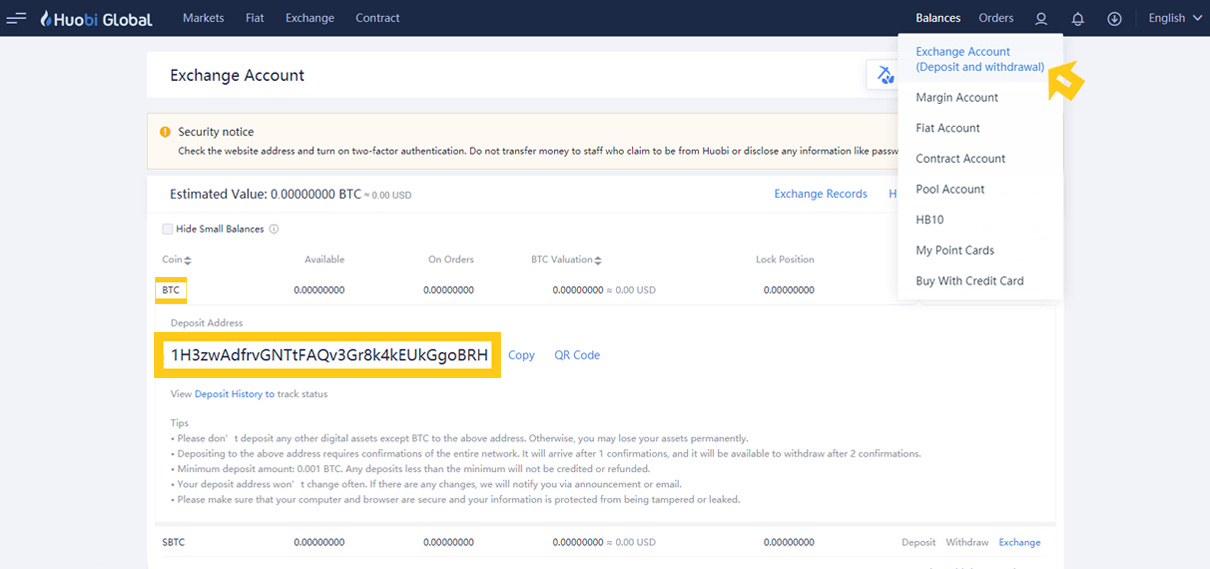
Task: Open Exchange in the top navigation
Action: coord(310,18)
